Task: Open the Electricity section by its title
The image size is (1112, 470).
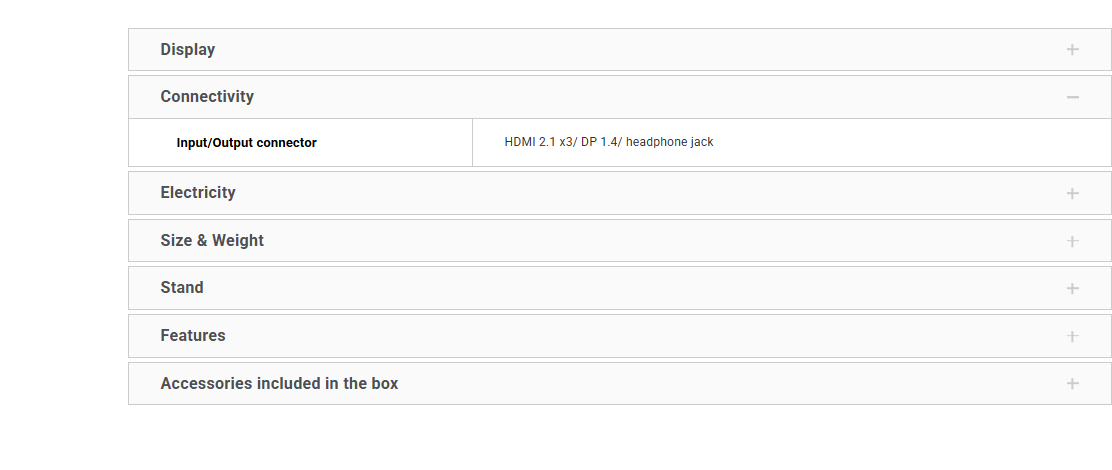Action: click(x=198, y=193)
